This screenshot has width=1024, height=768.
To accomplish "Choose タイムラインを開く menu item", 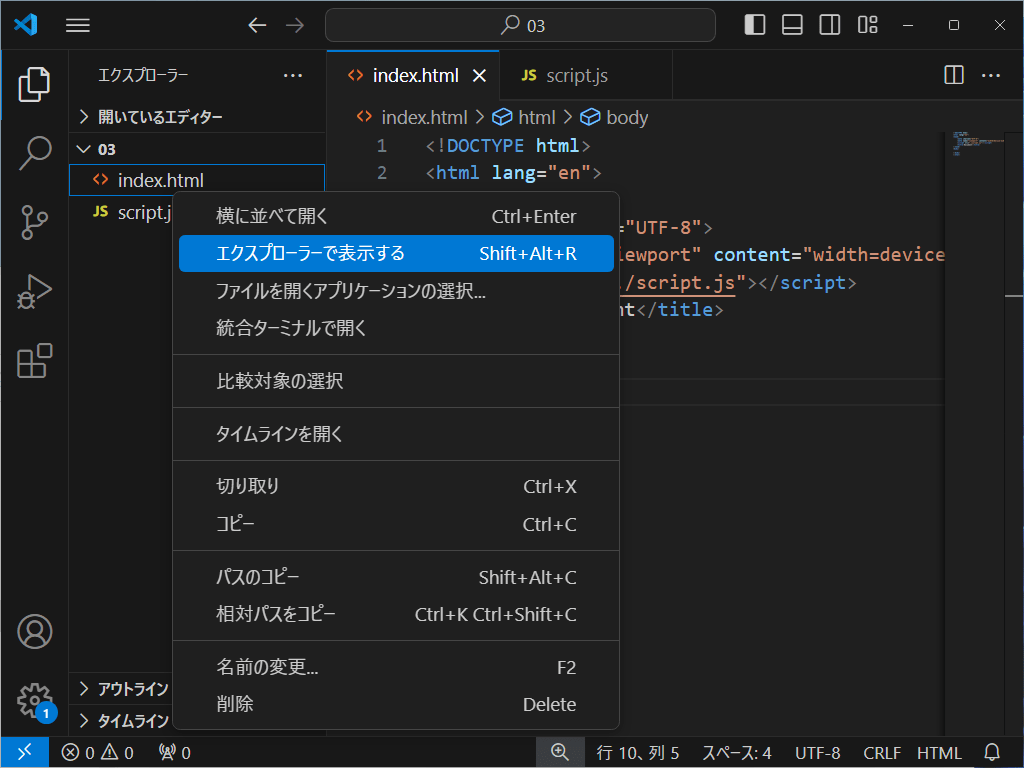I will [396, 434].
